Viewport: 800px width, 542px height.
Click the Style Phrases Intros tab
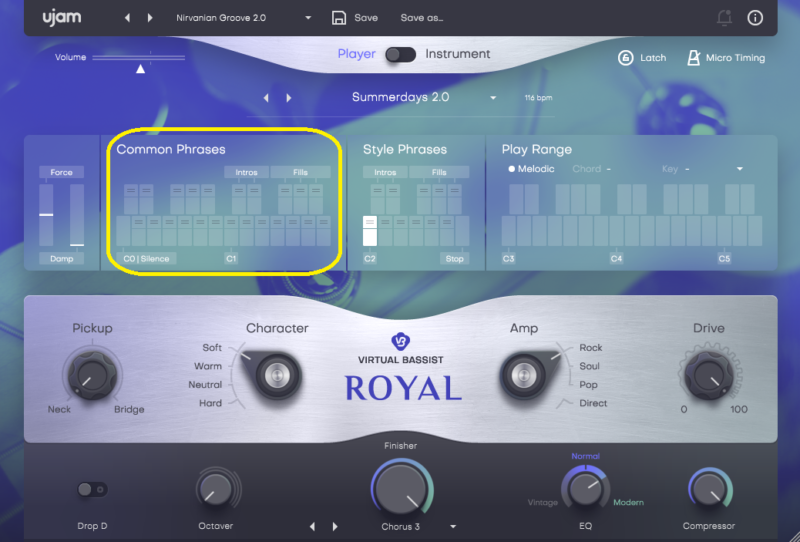(385, 172)
